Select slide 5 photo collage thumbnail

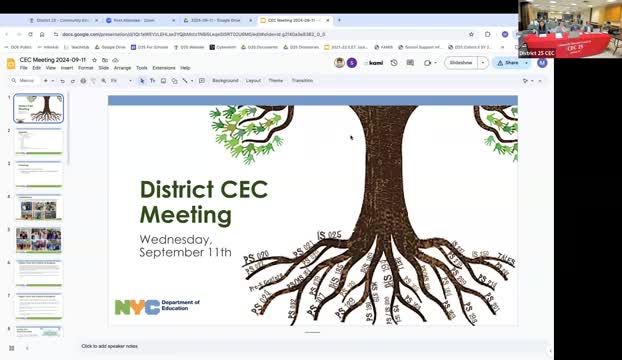(38, 240)
